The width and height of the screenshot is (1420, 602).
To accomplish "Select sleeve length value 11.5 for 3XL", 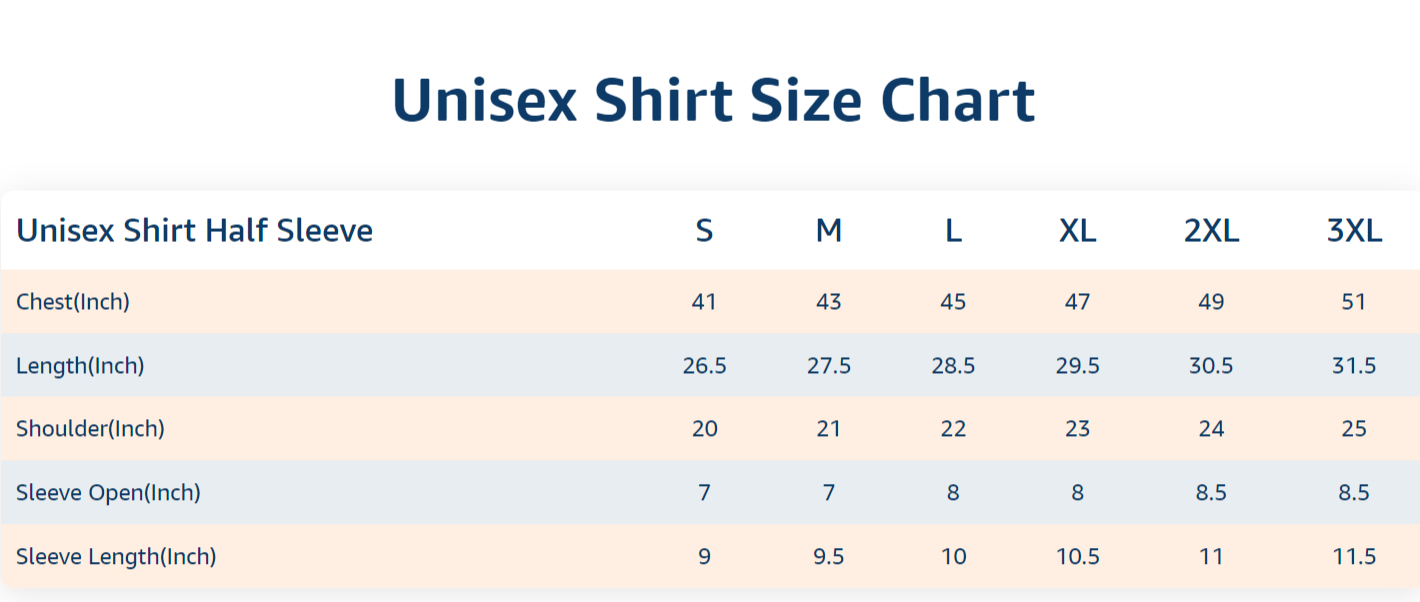I will (1354, 556).
